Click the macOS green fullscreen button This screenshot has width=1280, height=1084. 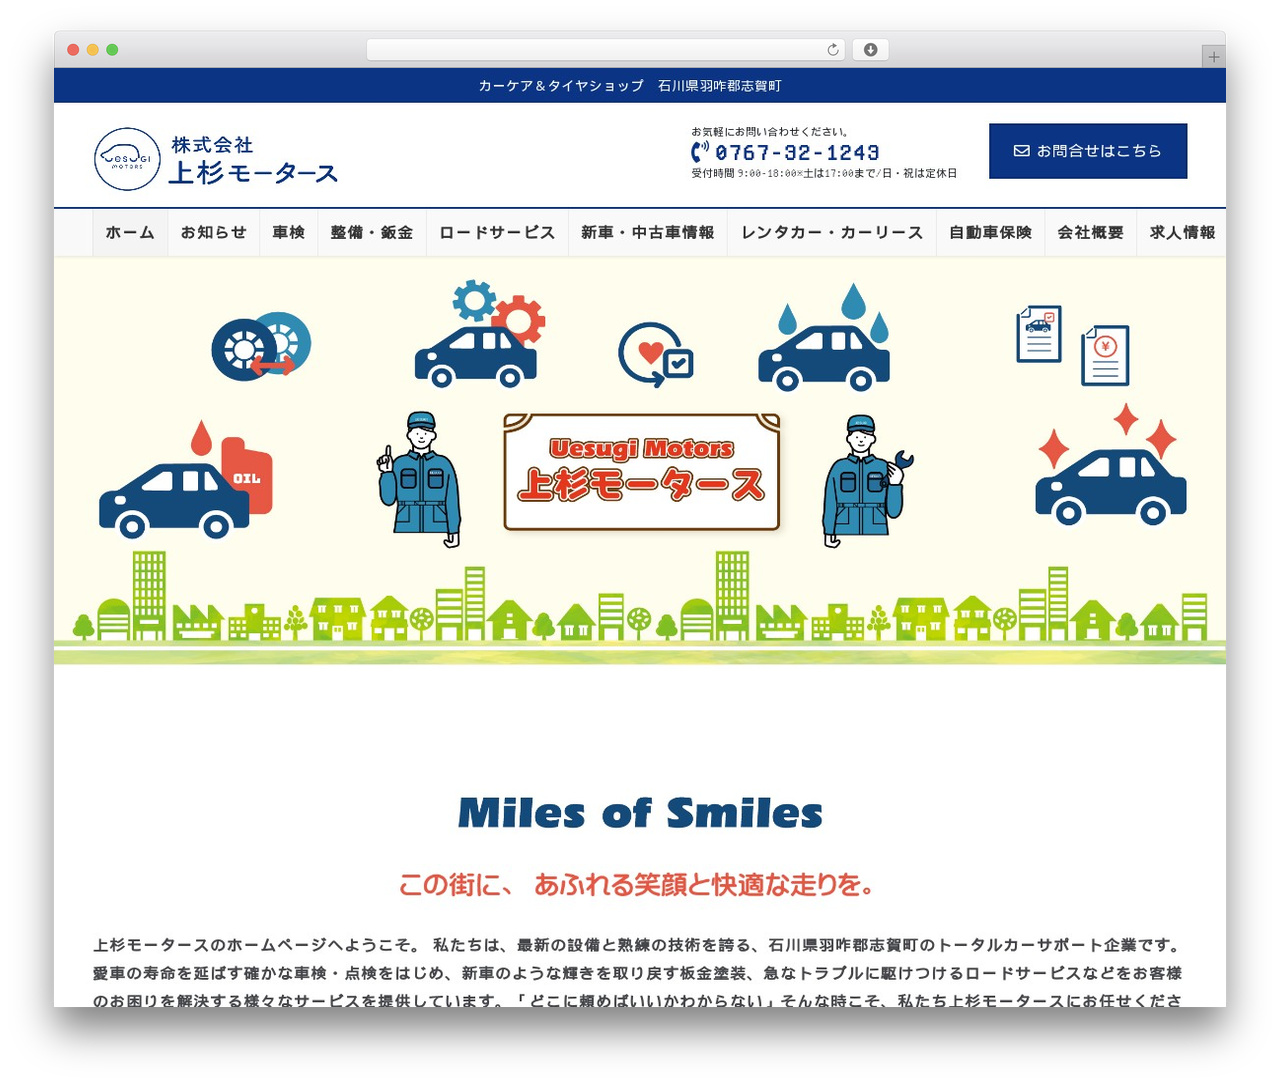pyautogui.click(x=112, y=50)
